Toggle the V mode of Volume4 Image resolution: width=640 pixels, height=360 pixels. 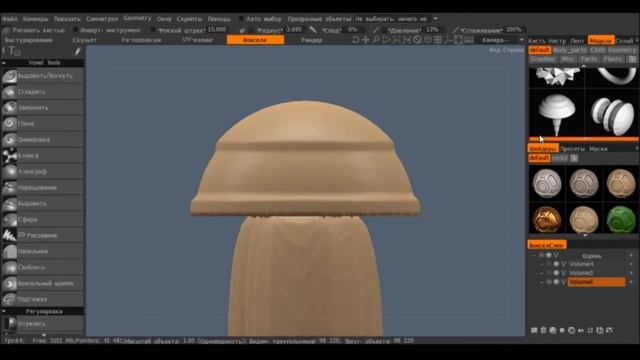pyautogui.click(x=563, y=264)
